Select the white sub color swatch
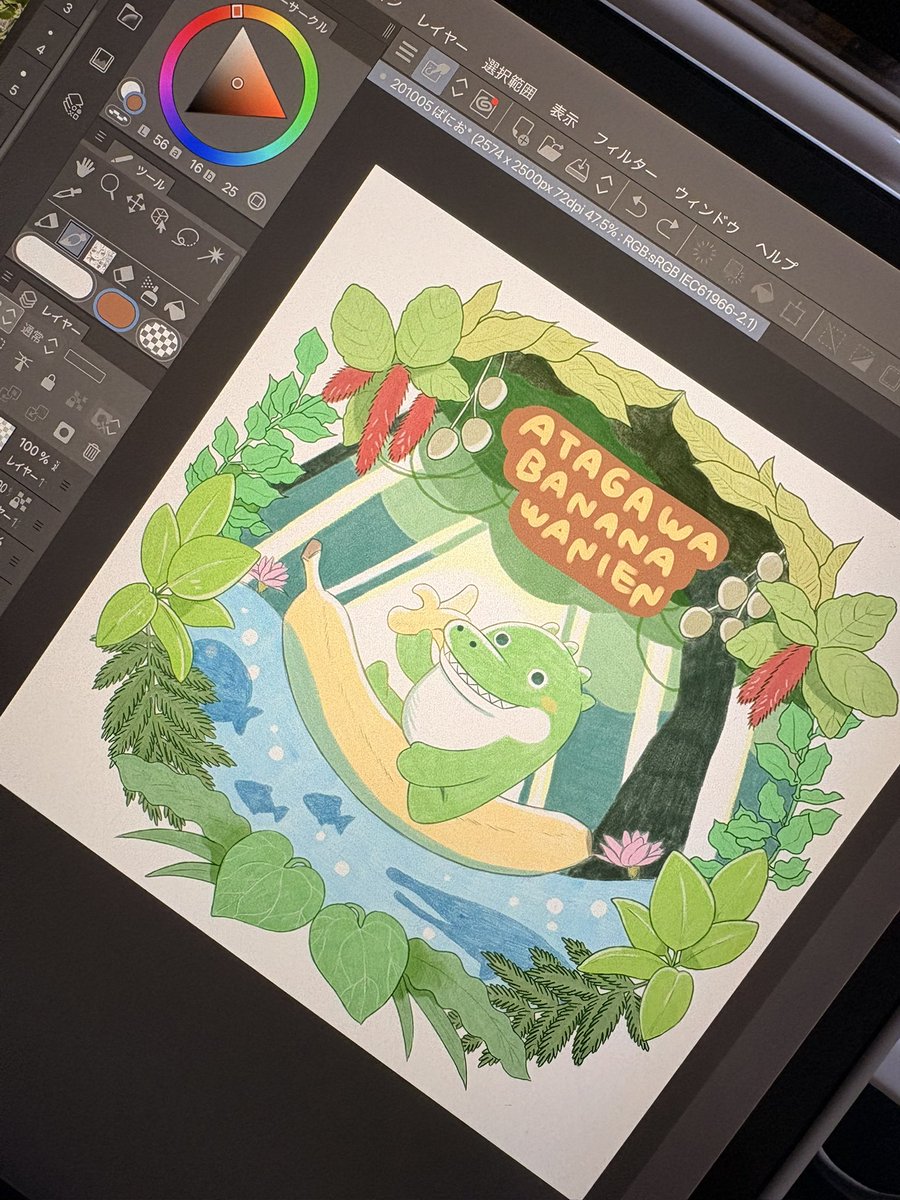 click(54, 265)
